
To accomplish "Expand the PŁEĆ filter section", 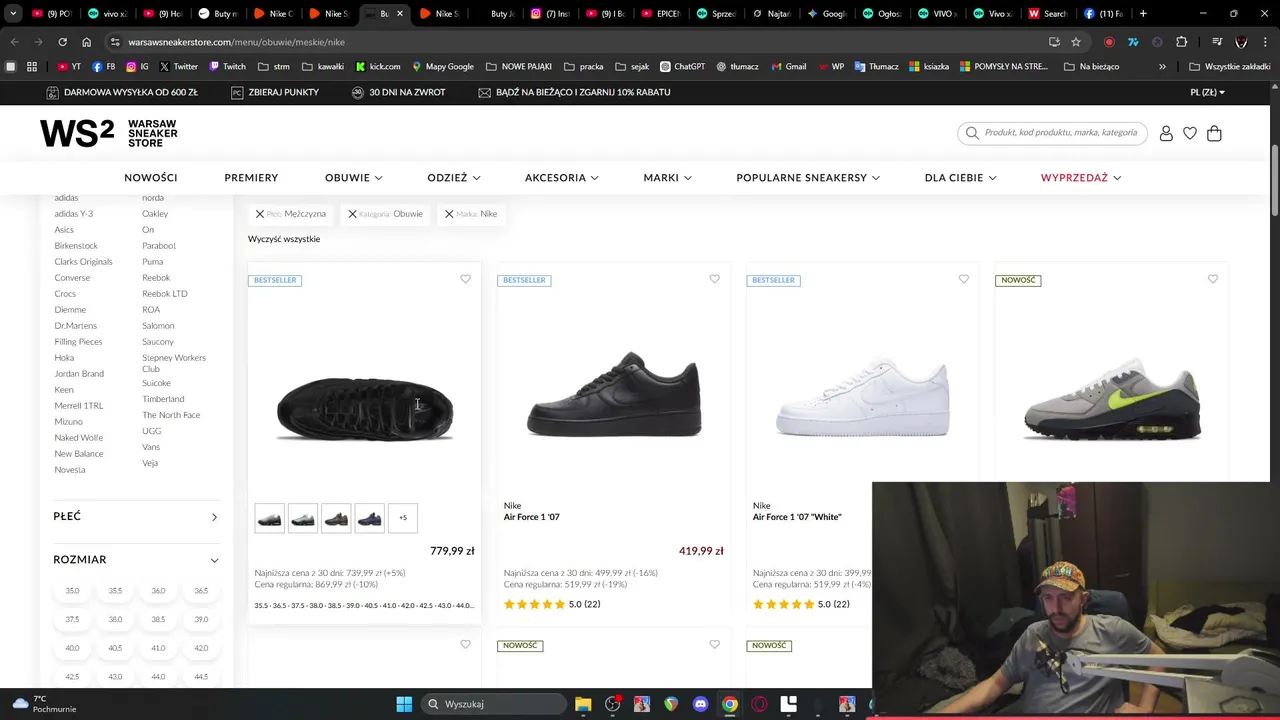I will [136, 516].
